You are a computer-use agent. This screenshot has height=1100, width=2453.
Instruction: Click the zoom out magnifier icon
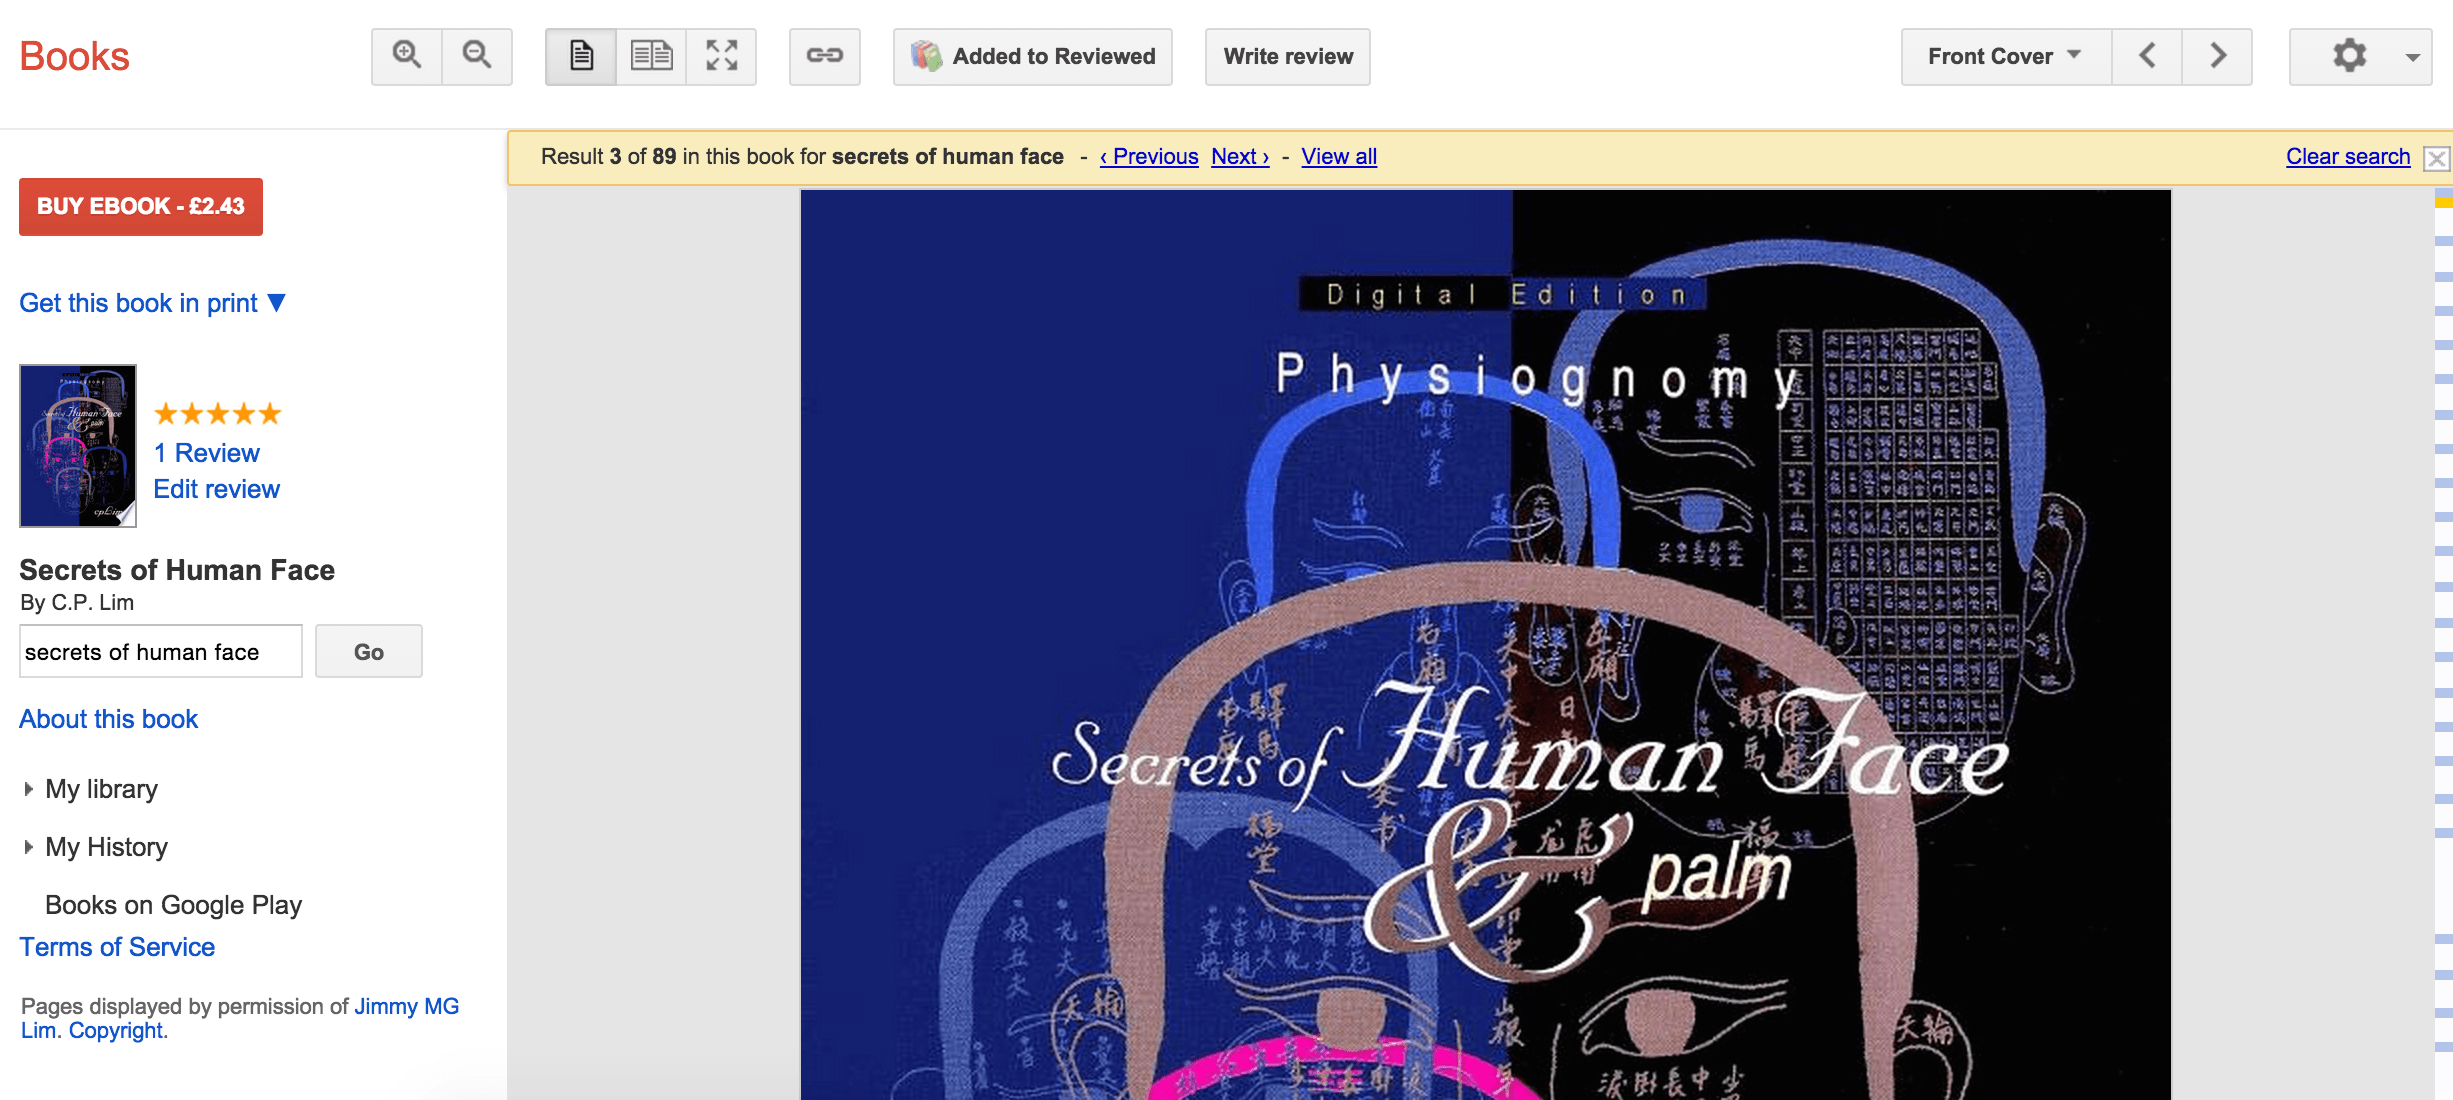pos(477,56)
